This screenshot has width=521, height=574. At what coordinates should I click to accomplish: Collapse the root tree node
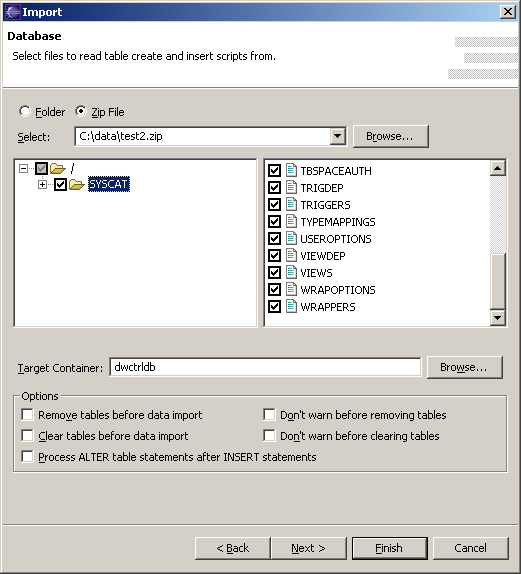23,169
